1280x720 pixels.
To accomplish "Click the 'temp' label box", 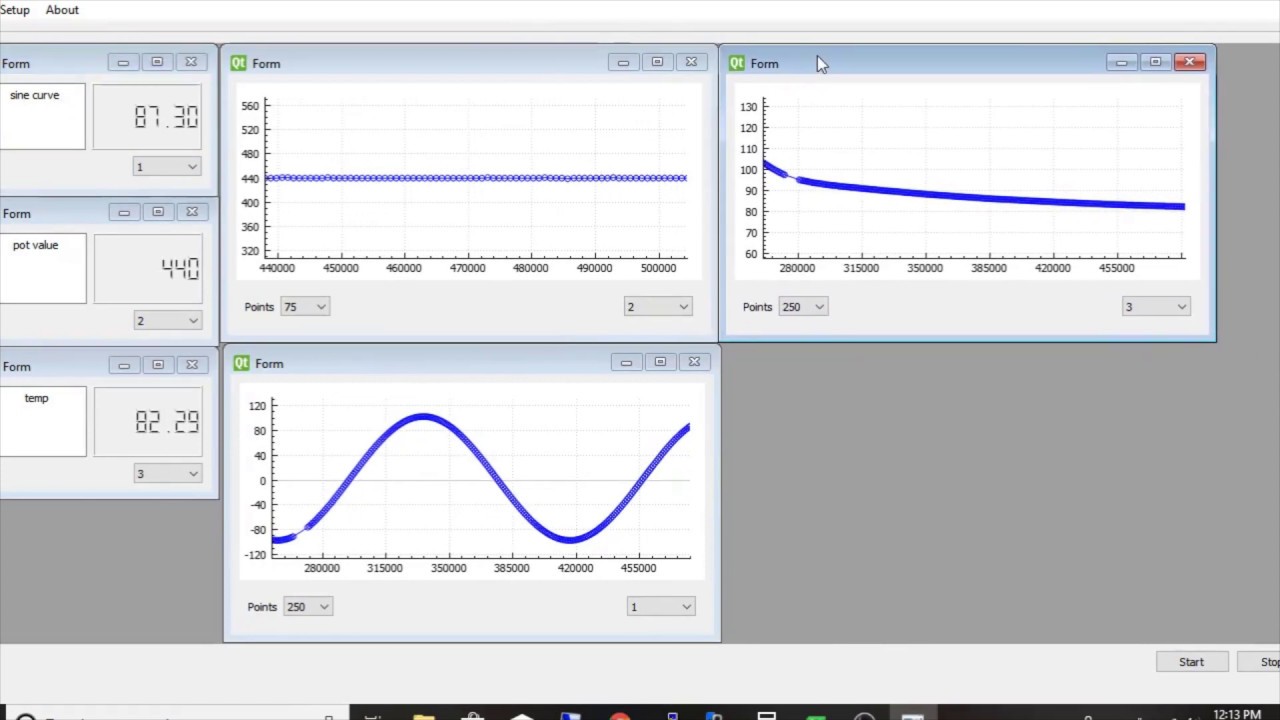I will click(x=42, y=421).
